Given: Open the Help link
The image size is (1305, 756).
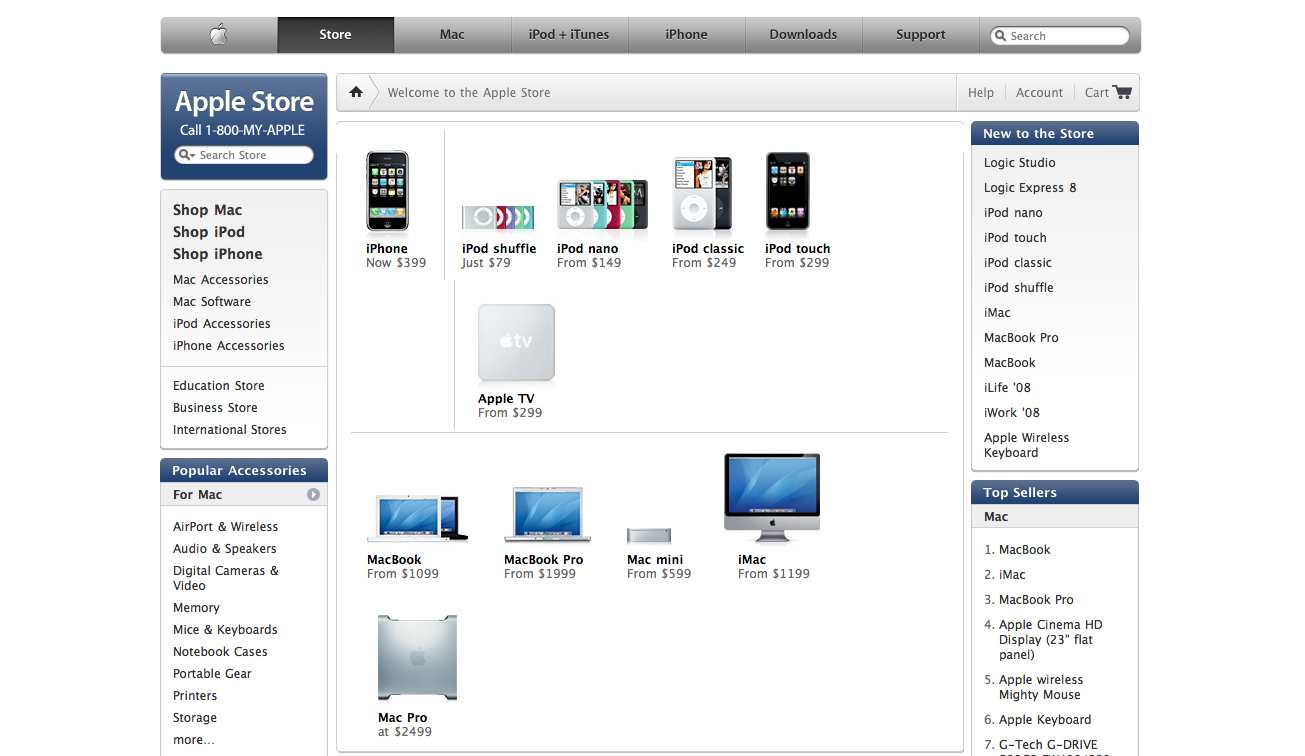Looking at the screenshot, I should (981, 93).
